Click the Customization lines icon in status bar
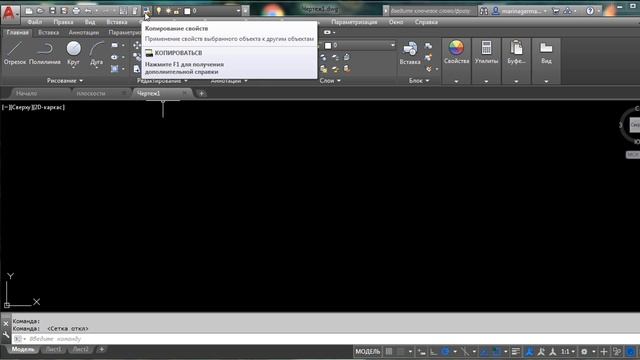Image resolution: width=640 pixels, height=360 pixels. tap(516, 351)
